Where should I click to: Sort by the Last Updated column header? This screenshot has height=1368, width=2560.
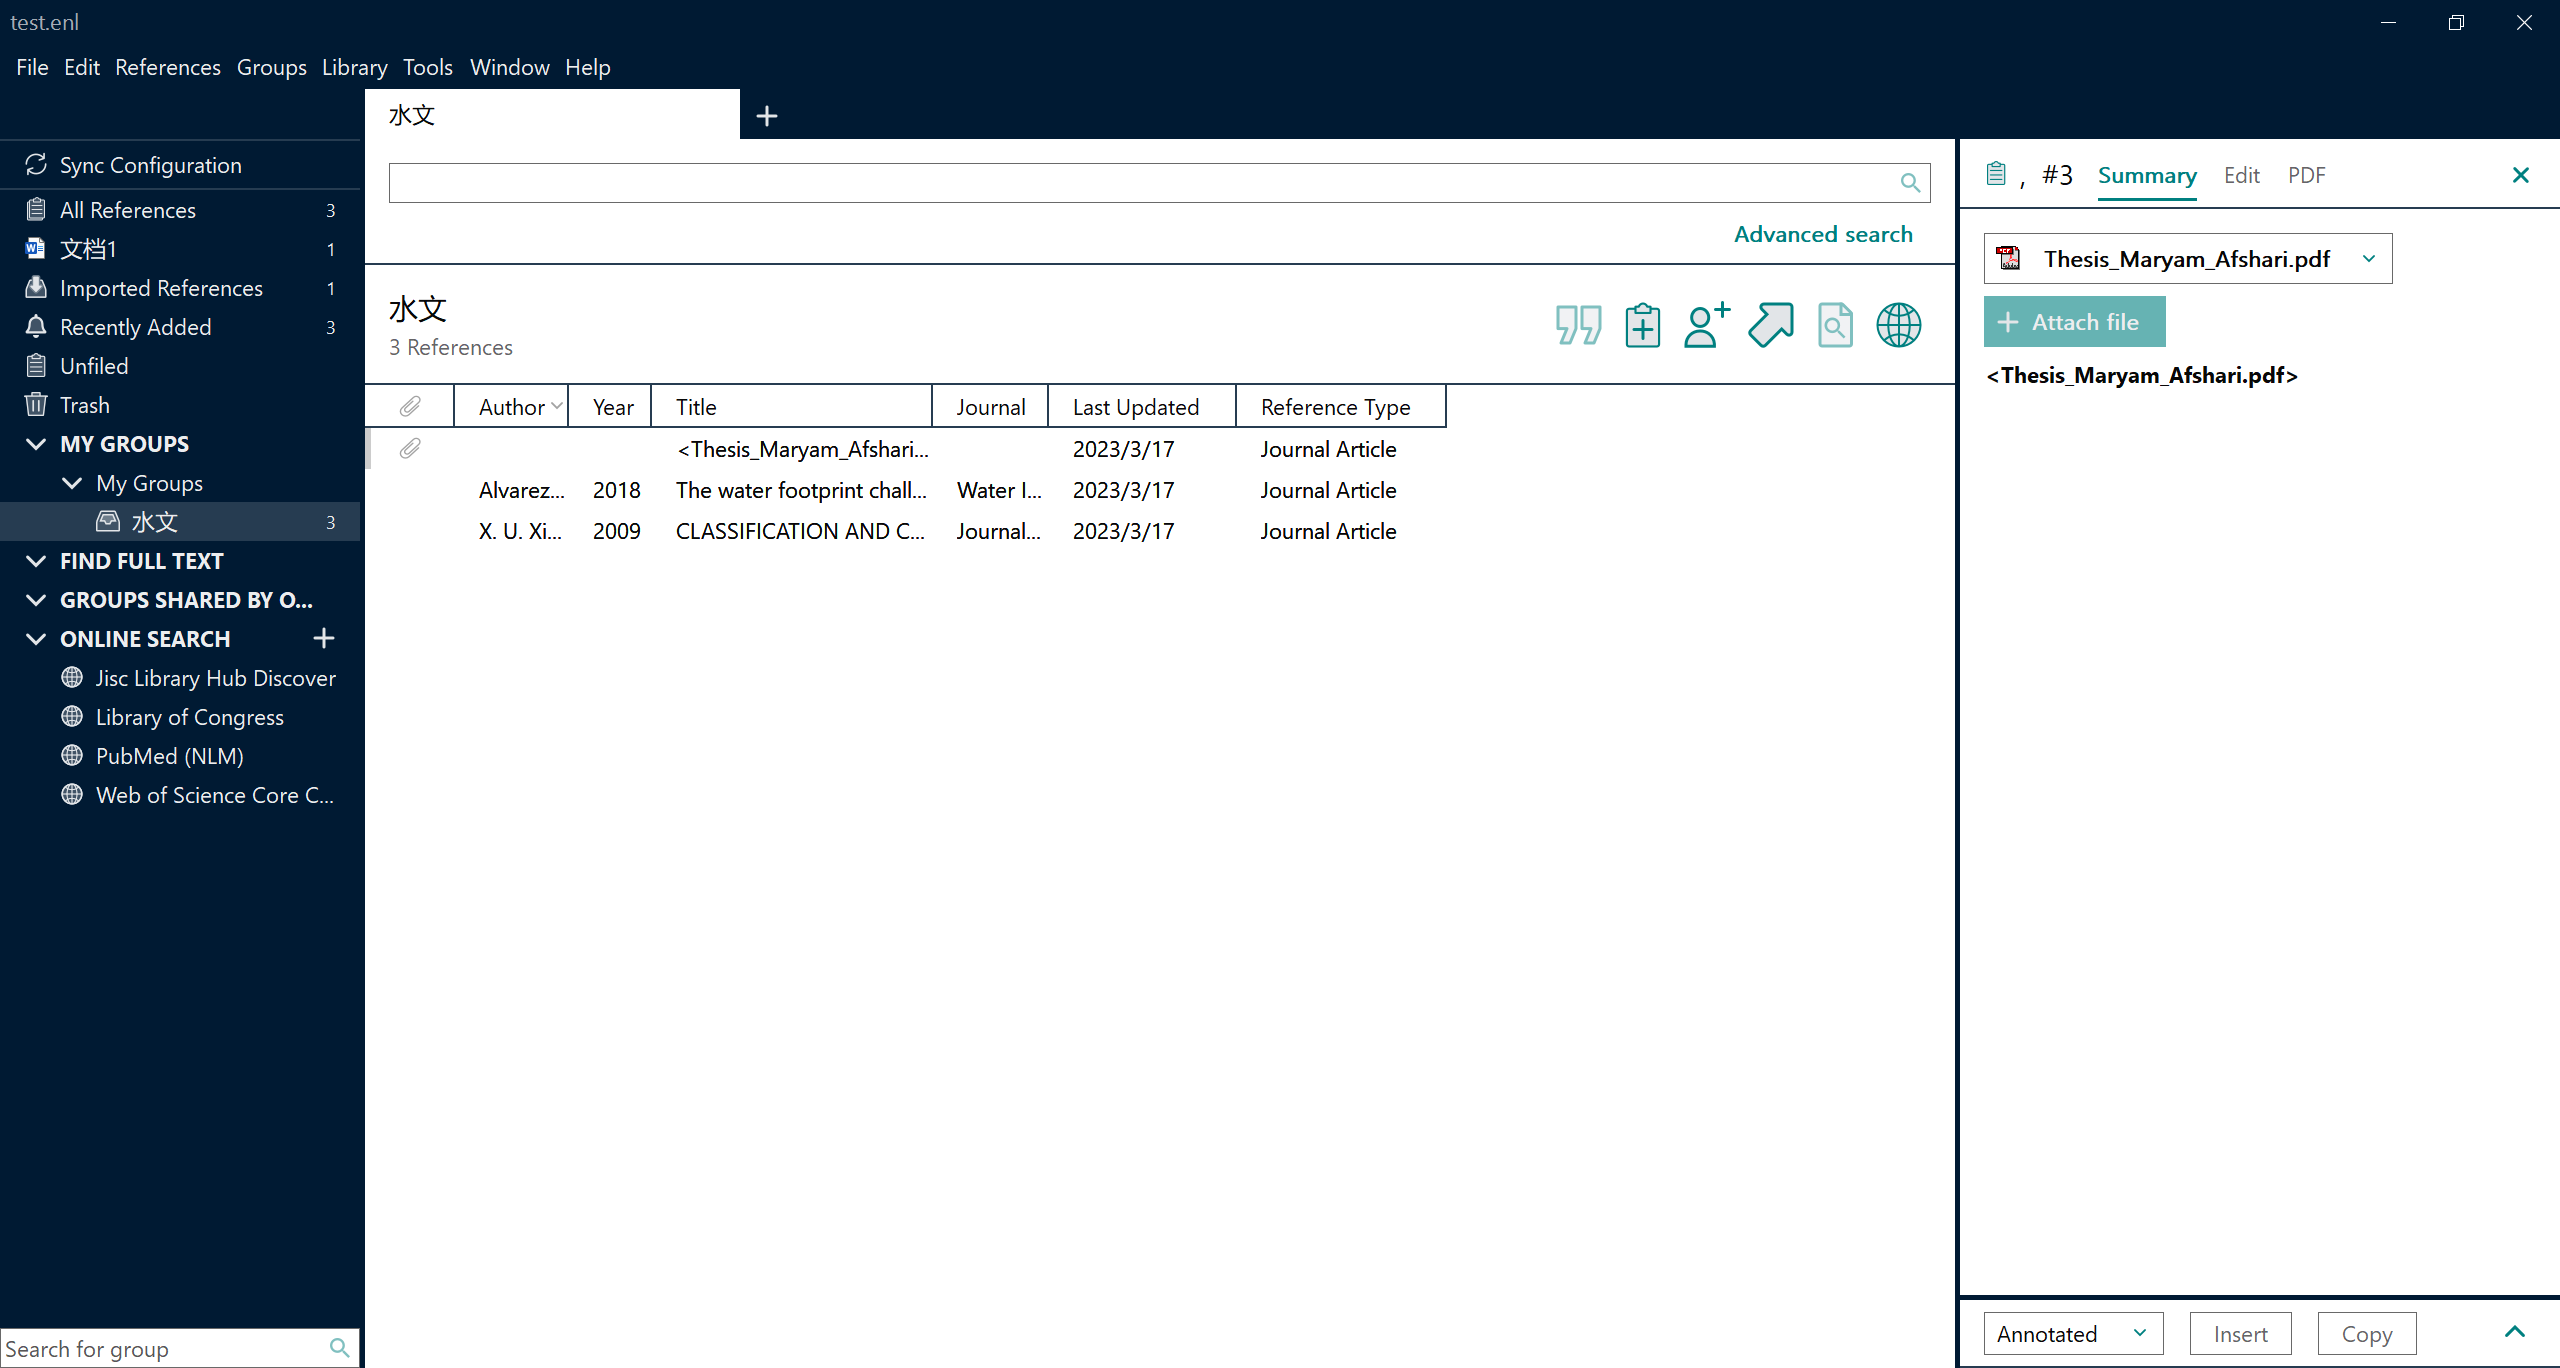(1141, 406)
